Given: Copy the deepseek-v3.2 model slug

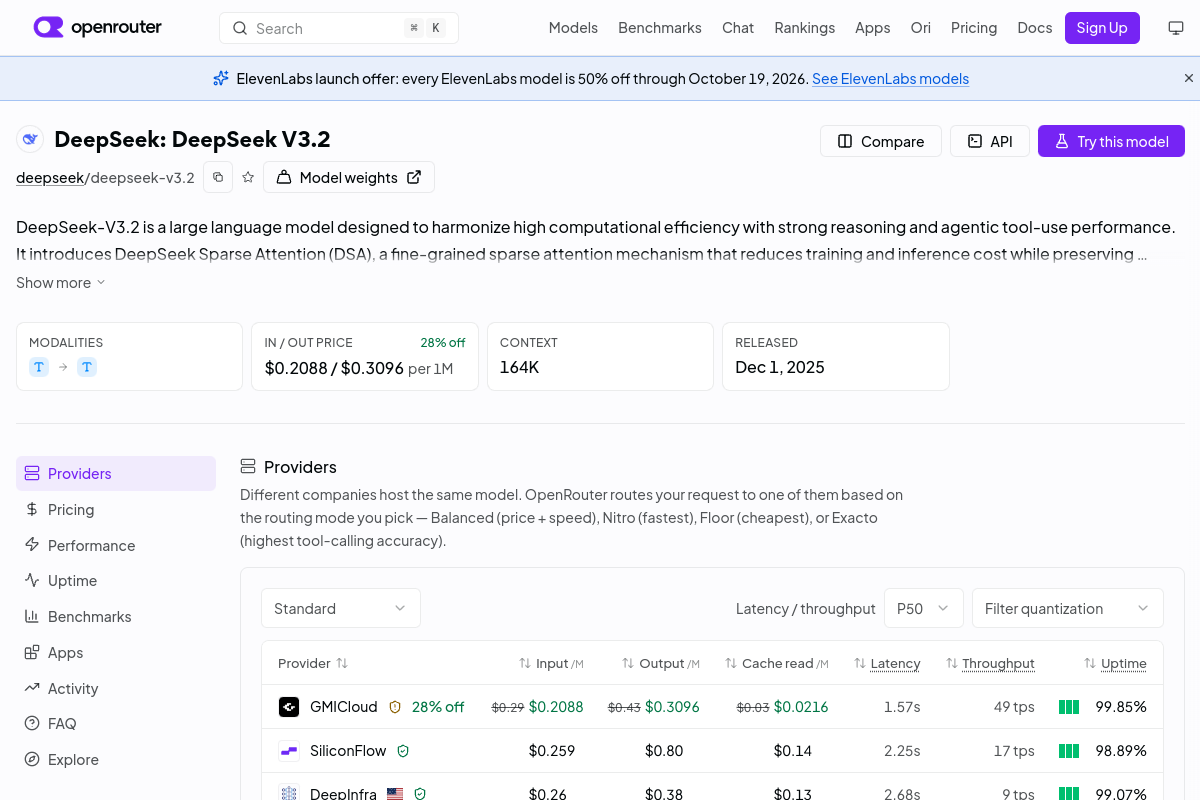Looking at the screenshot, I should [x=218, y=177].
